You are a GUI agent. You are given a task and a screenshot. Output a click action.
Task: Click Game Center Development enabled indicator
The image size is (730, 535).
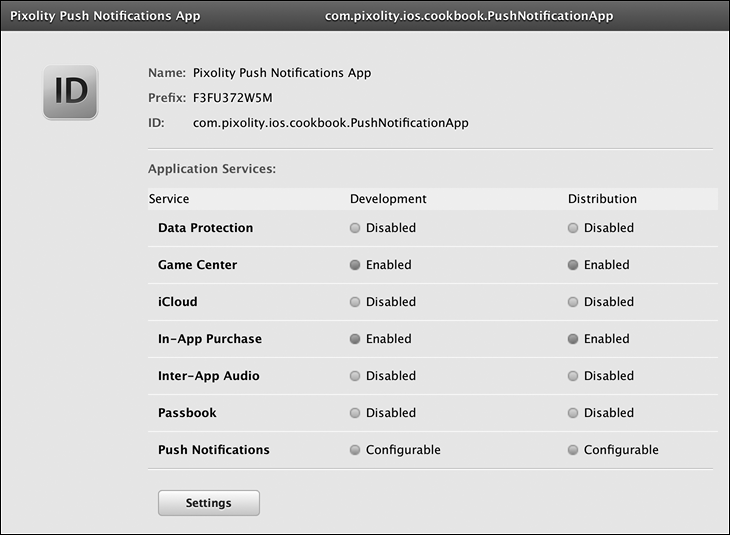pyautogui.click(x=355, y=265)
